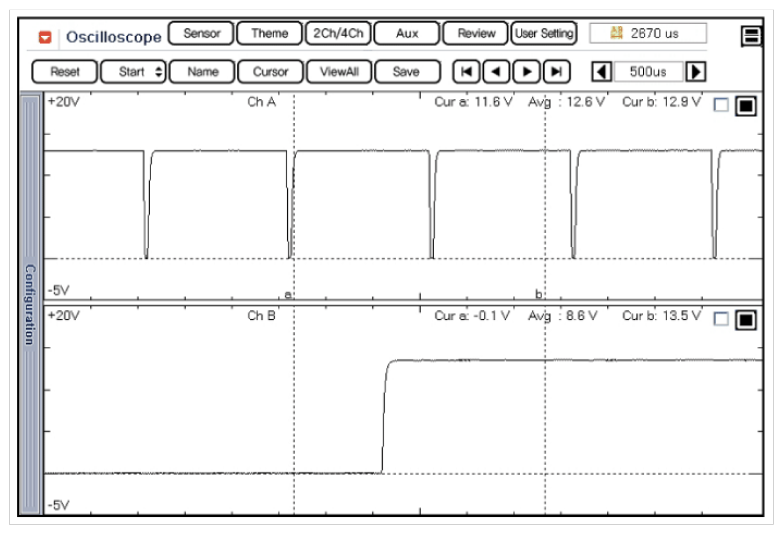Open the Start dropdown selector
Viewport: 783px width, 534px height.
(133, 72)
